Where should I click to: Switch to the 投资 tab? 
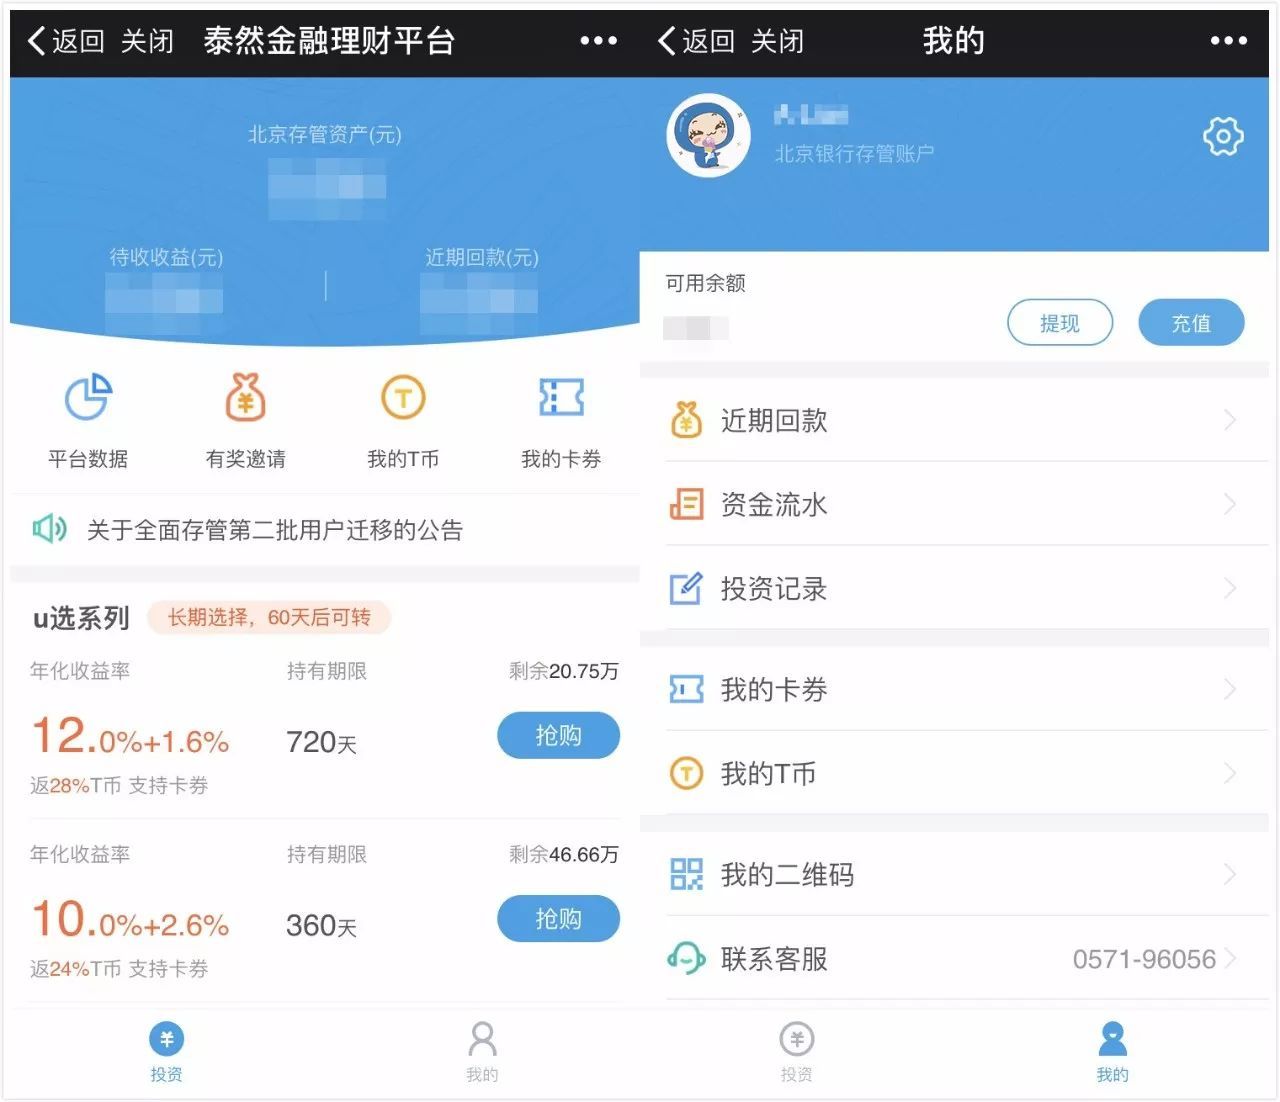166,1050
